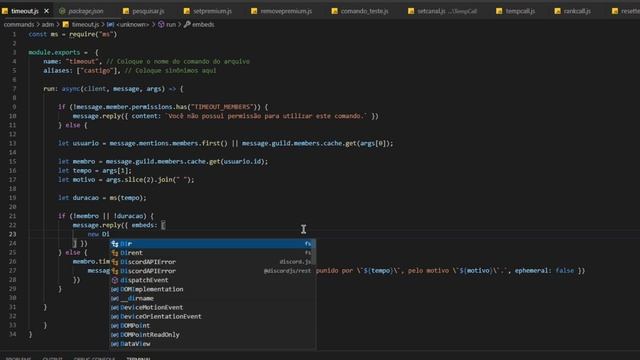Viewport: 640px width, 360px height.
Task: Expand the 'embeds' breadcrumb symbol
Action: (203, 24)
